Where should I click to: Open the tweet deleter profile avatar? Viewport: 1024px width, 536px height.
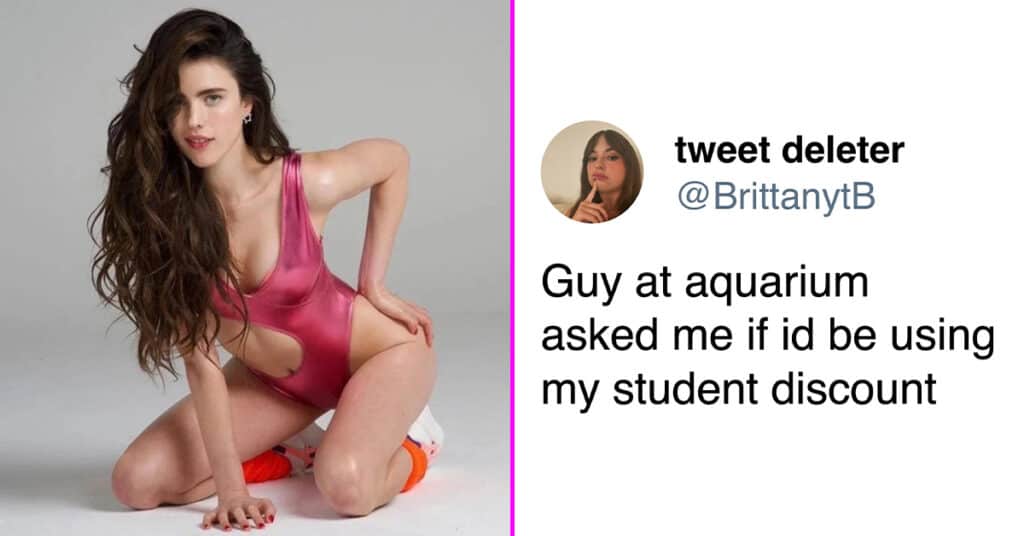click(592, 172)
